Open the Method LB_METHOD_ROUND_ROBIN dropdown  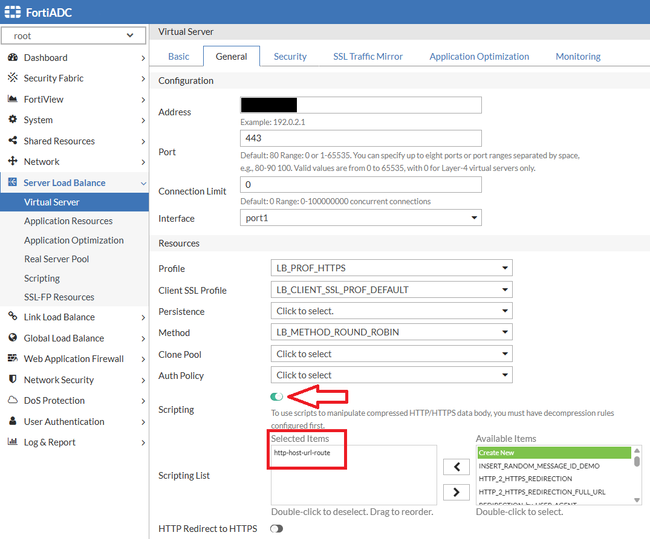pyautogui.click(x=392, y=333)
